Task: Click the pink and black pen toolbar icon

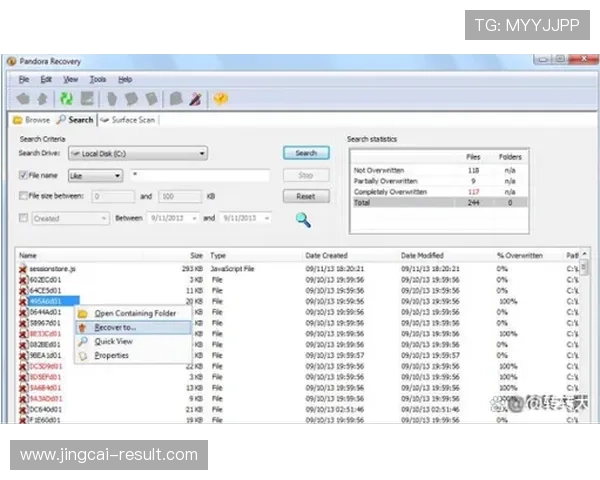Action: click(x=195, y=99)
